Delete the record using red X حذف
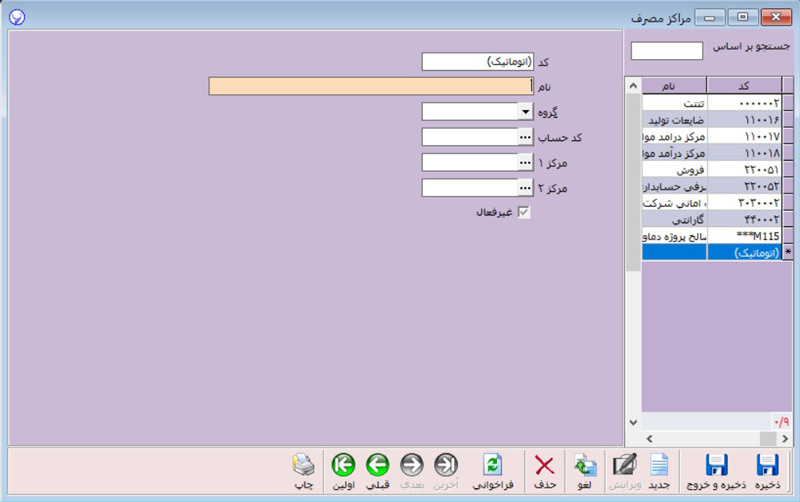 [544, 470]
